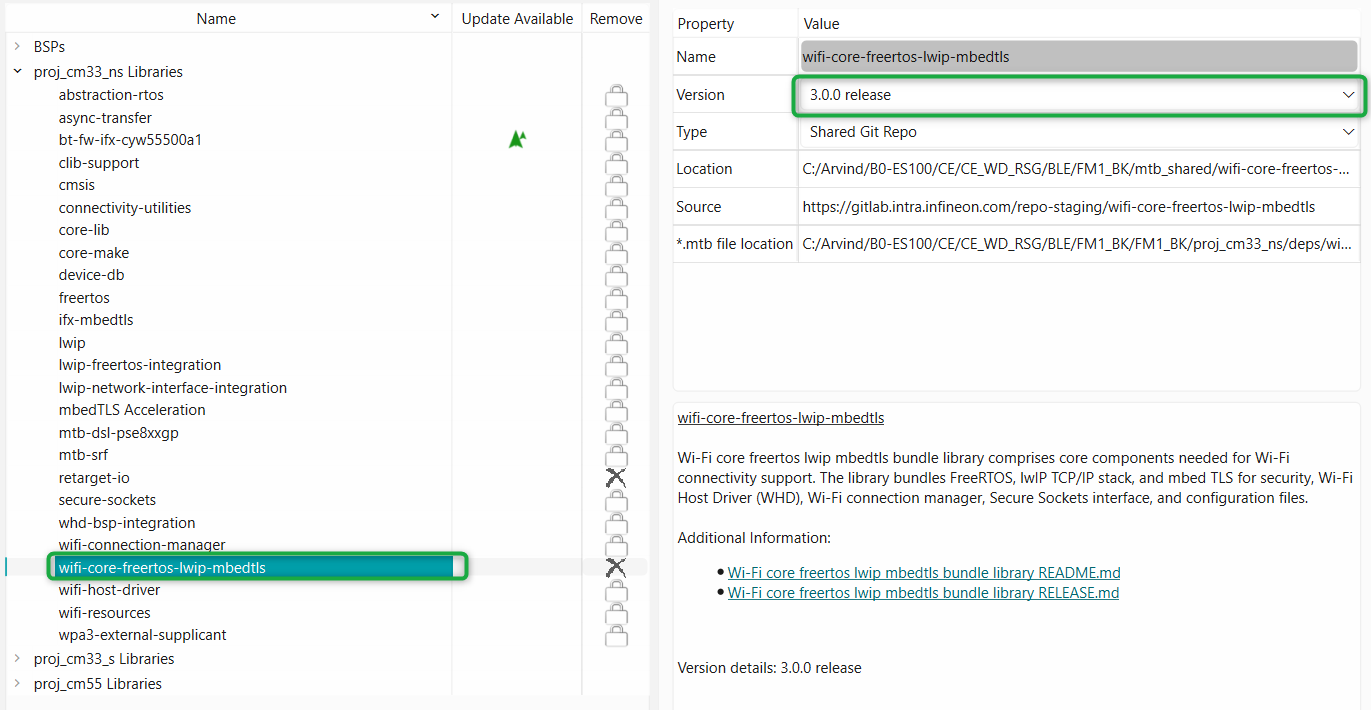Click the lock icon in the cmsis row
Image resolution: width=1371 pixels, height=710 pixels.
tap(616, 186)
